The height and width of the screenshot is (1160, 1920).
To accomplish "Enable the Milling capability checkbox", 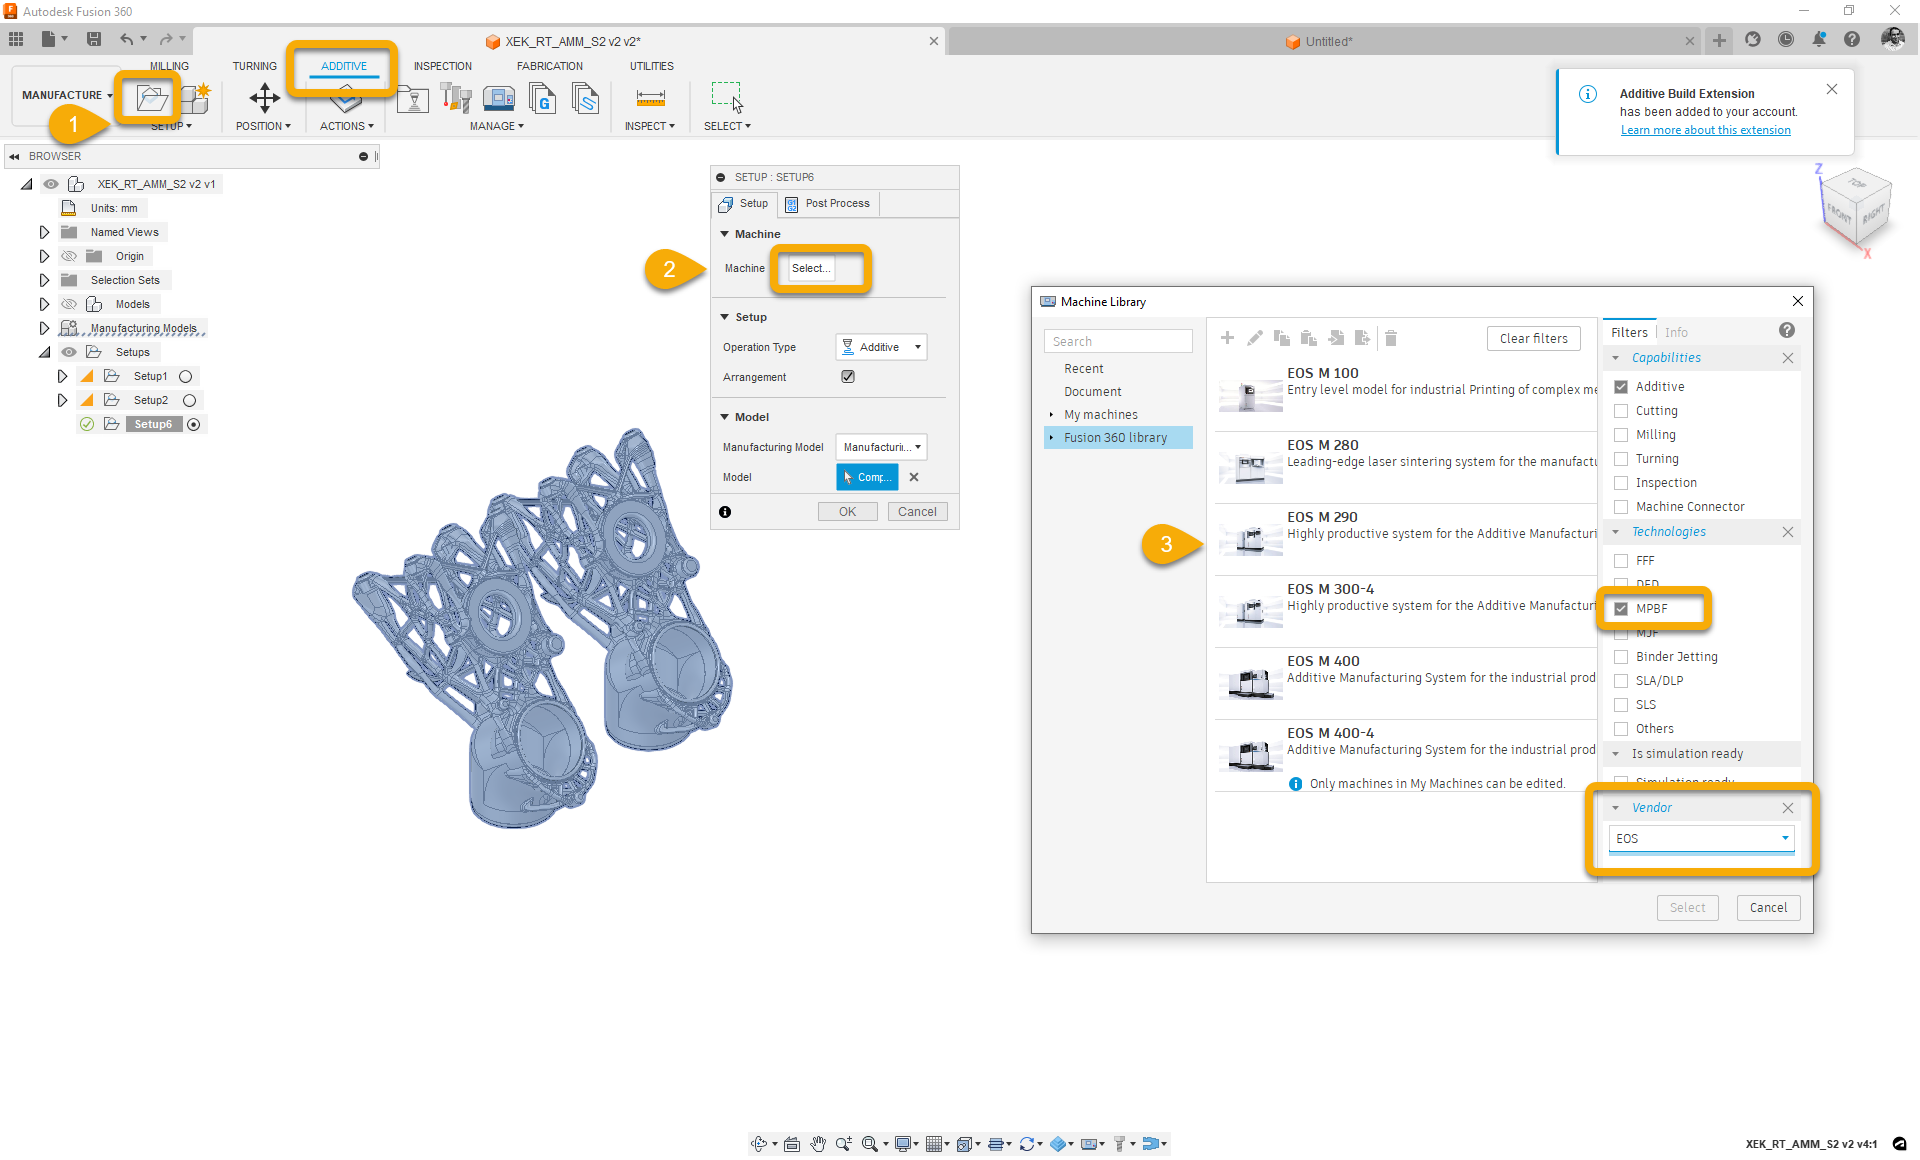I will pyautogui.click(x=1621, y=435).
